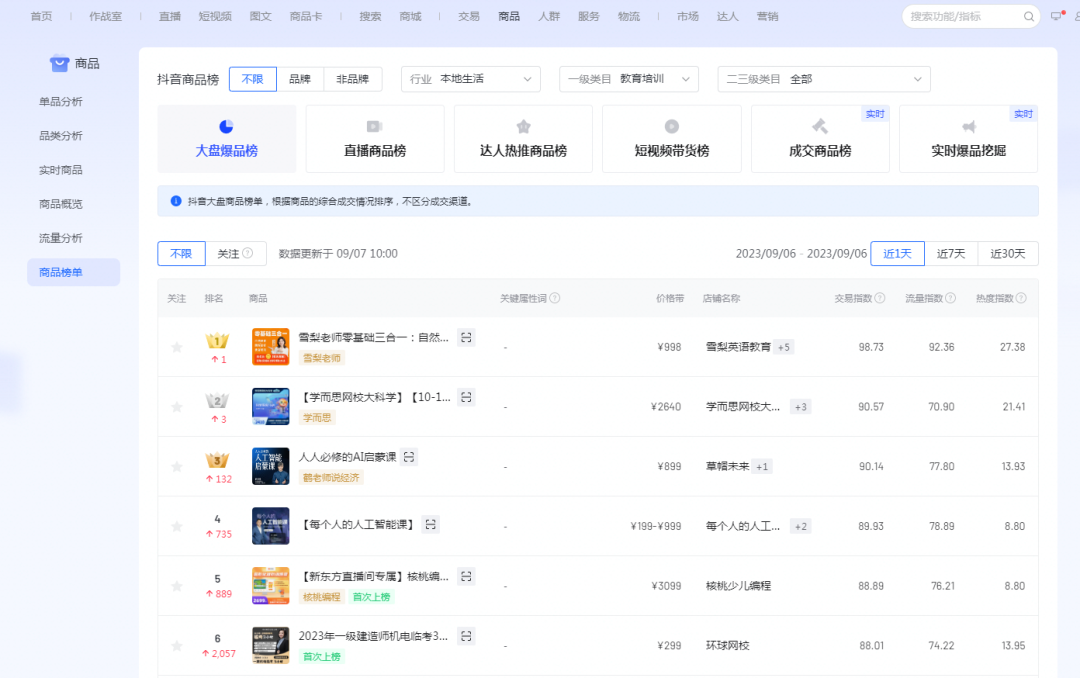Click help icon next to 热度指数
Screen dimensions: 1080x678
point(1021,298)
